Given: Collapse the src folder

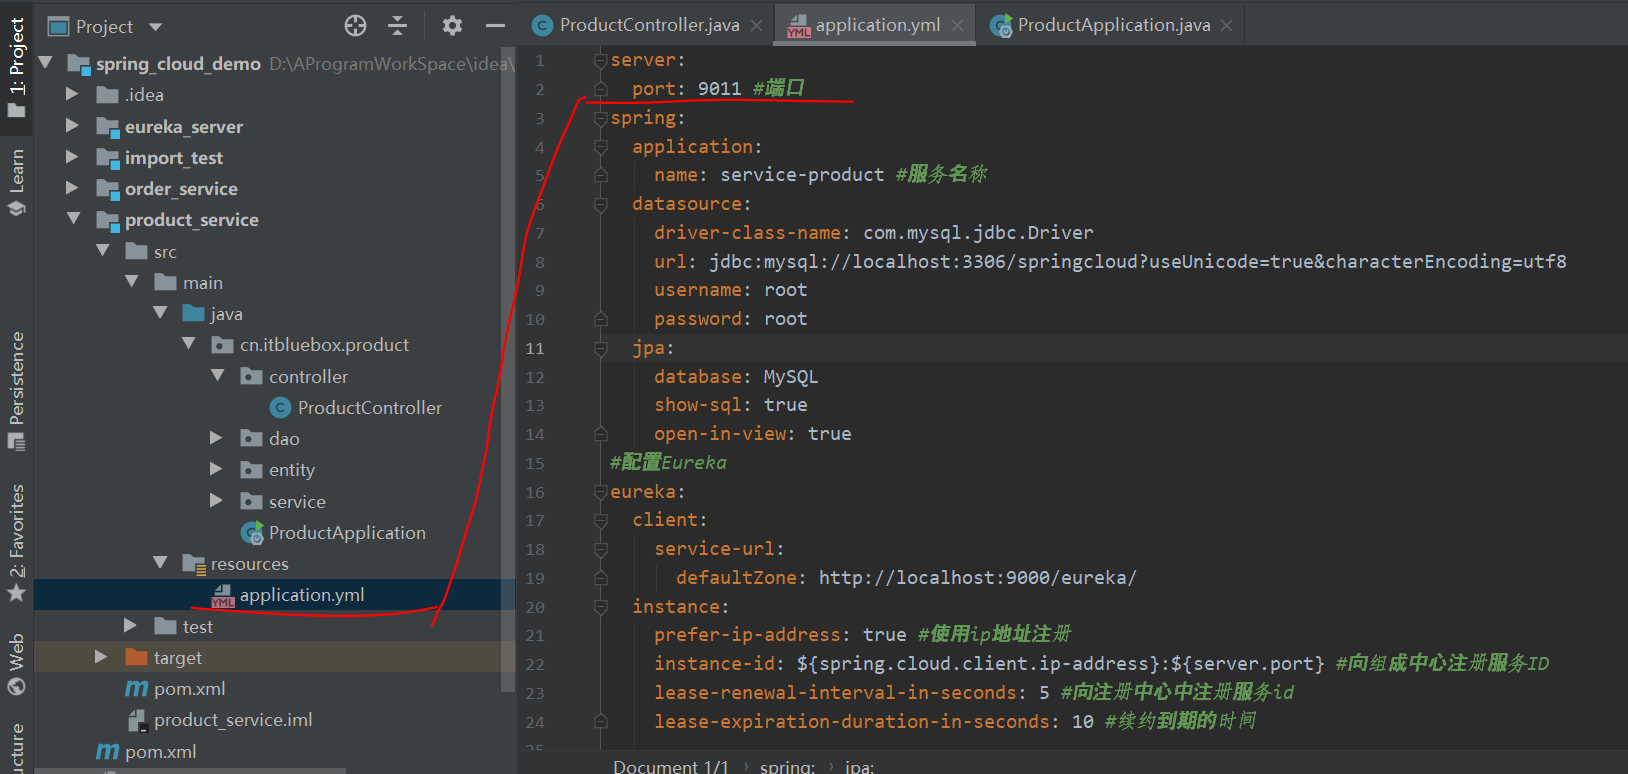Looking at the screenshot, I should click(x=102, y=251).
